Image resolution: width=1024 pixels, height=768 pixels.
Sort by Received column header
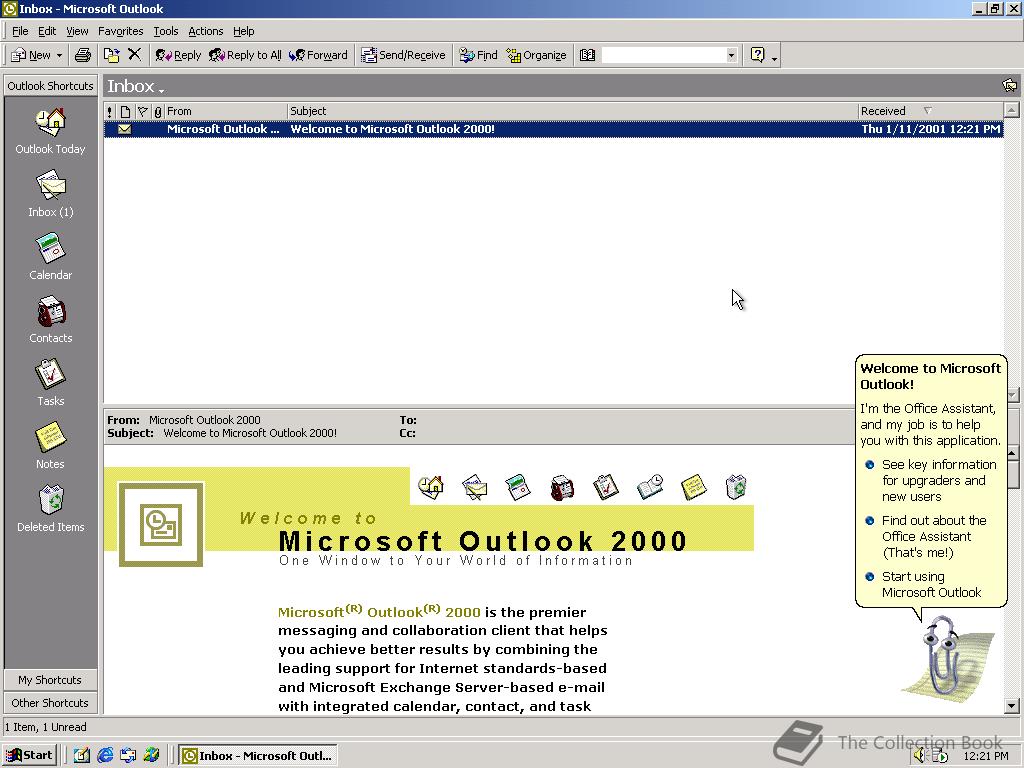[930, 111]
